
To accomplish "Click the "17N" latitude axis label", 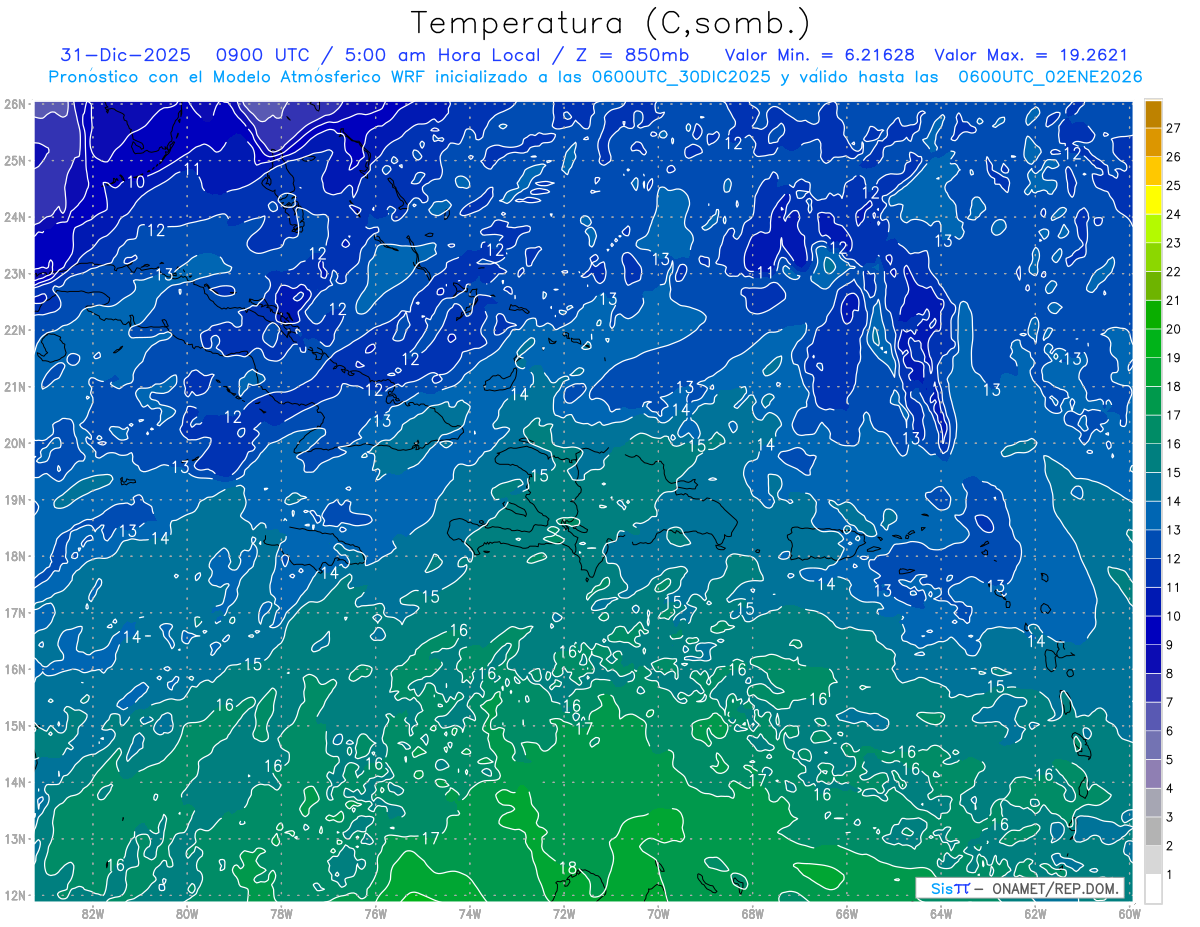I will tap(15, 612).
